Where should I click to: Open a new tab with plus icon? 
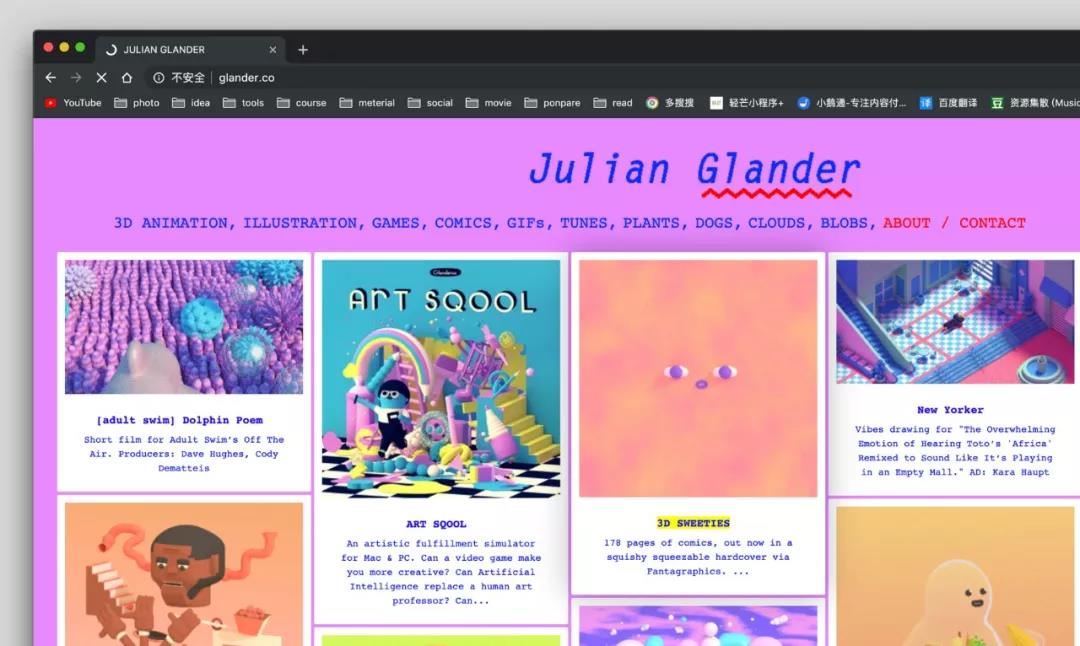pos(303,50)
